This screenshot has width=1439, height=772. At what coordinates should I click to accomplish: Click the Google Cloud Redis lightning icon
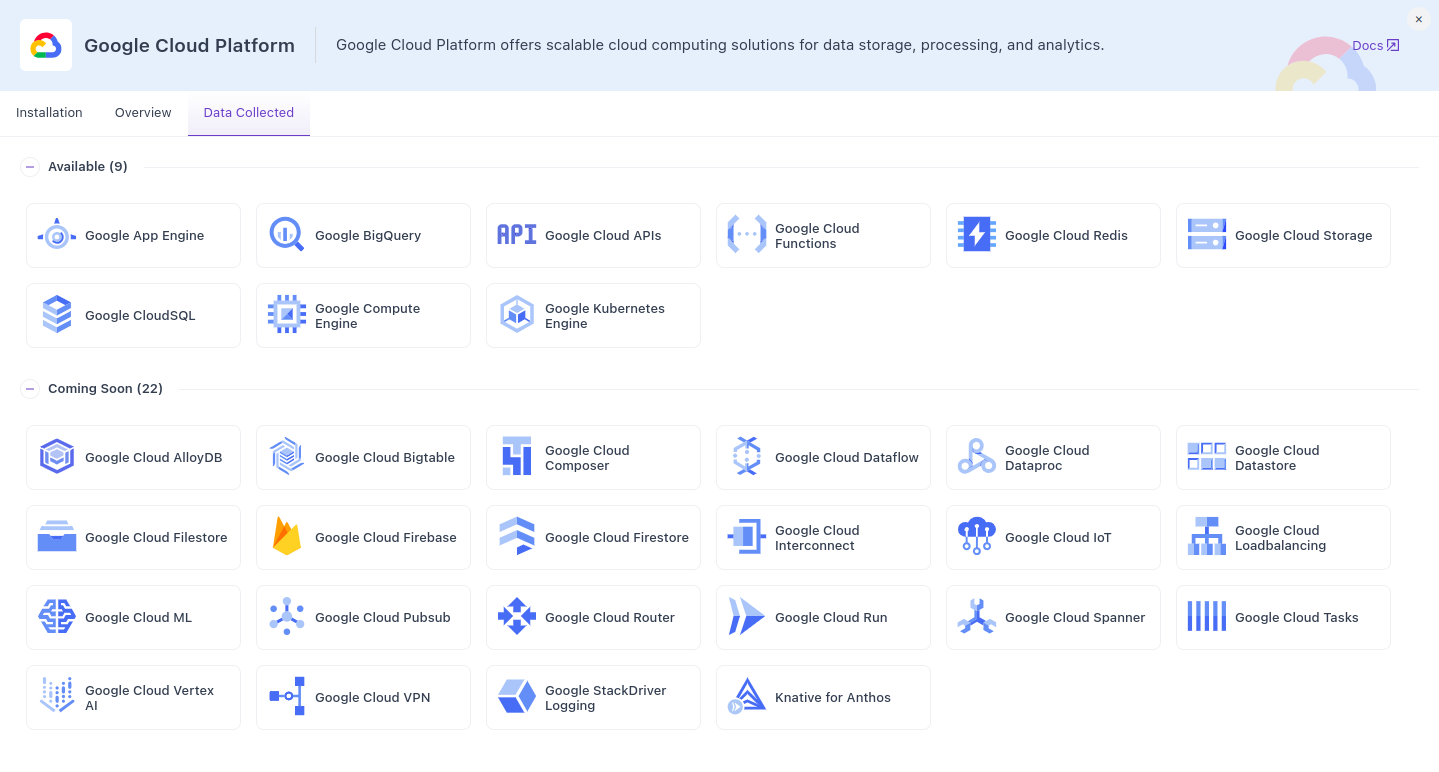tap(976, 234)
